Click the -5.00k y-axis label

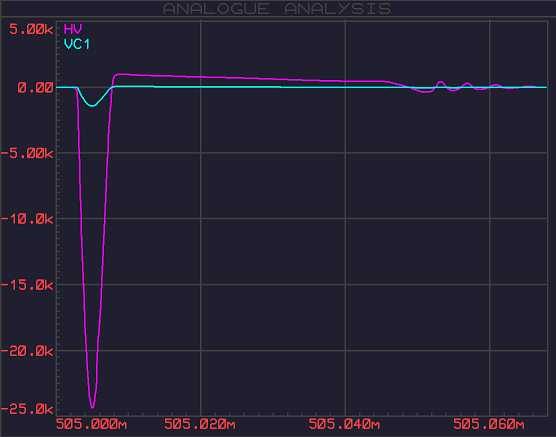27,153
